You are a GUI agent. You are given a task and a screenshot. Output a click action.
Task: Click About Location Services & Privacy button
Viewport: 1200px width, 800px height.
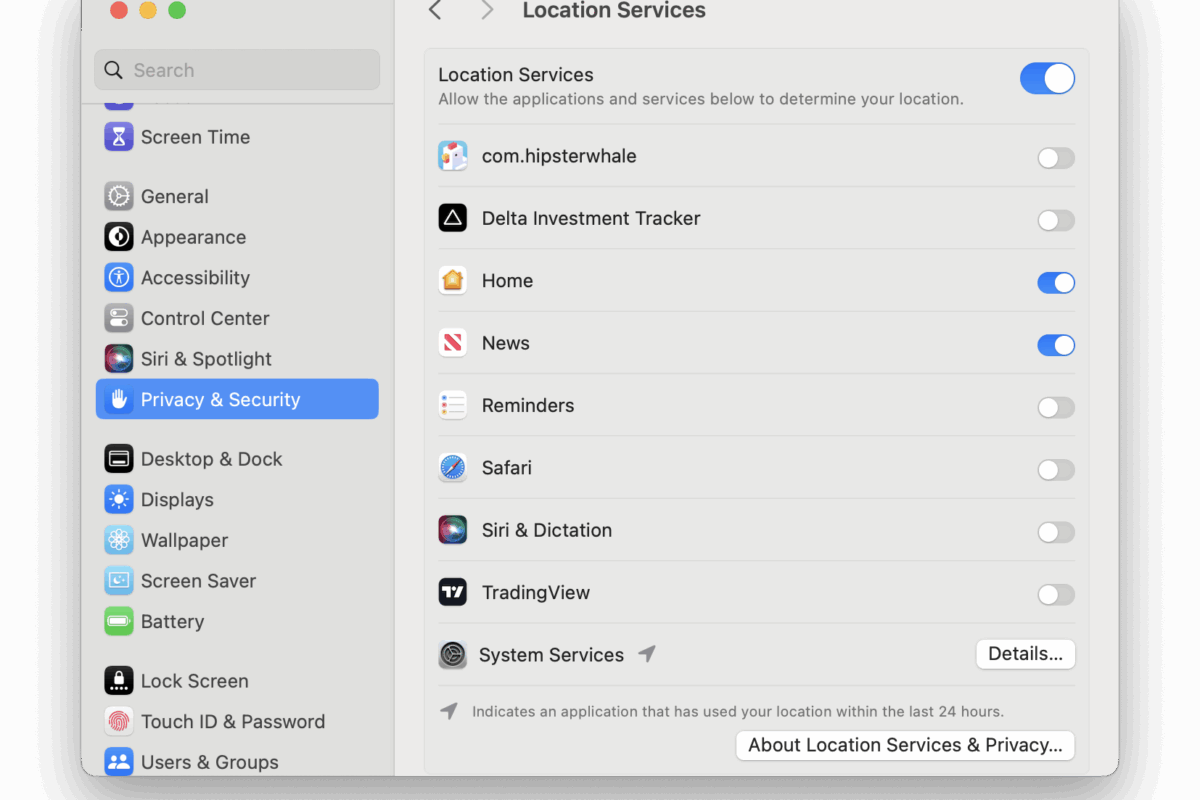click(x=905, y=745)
